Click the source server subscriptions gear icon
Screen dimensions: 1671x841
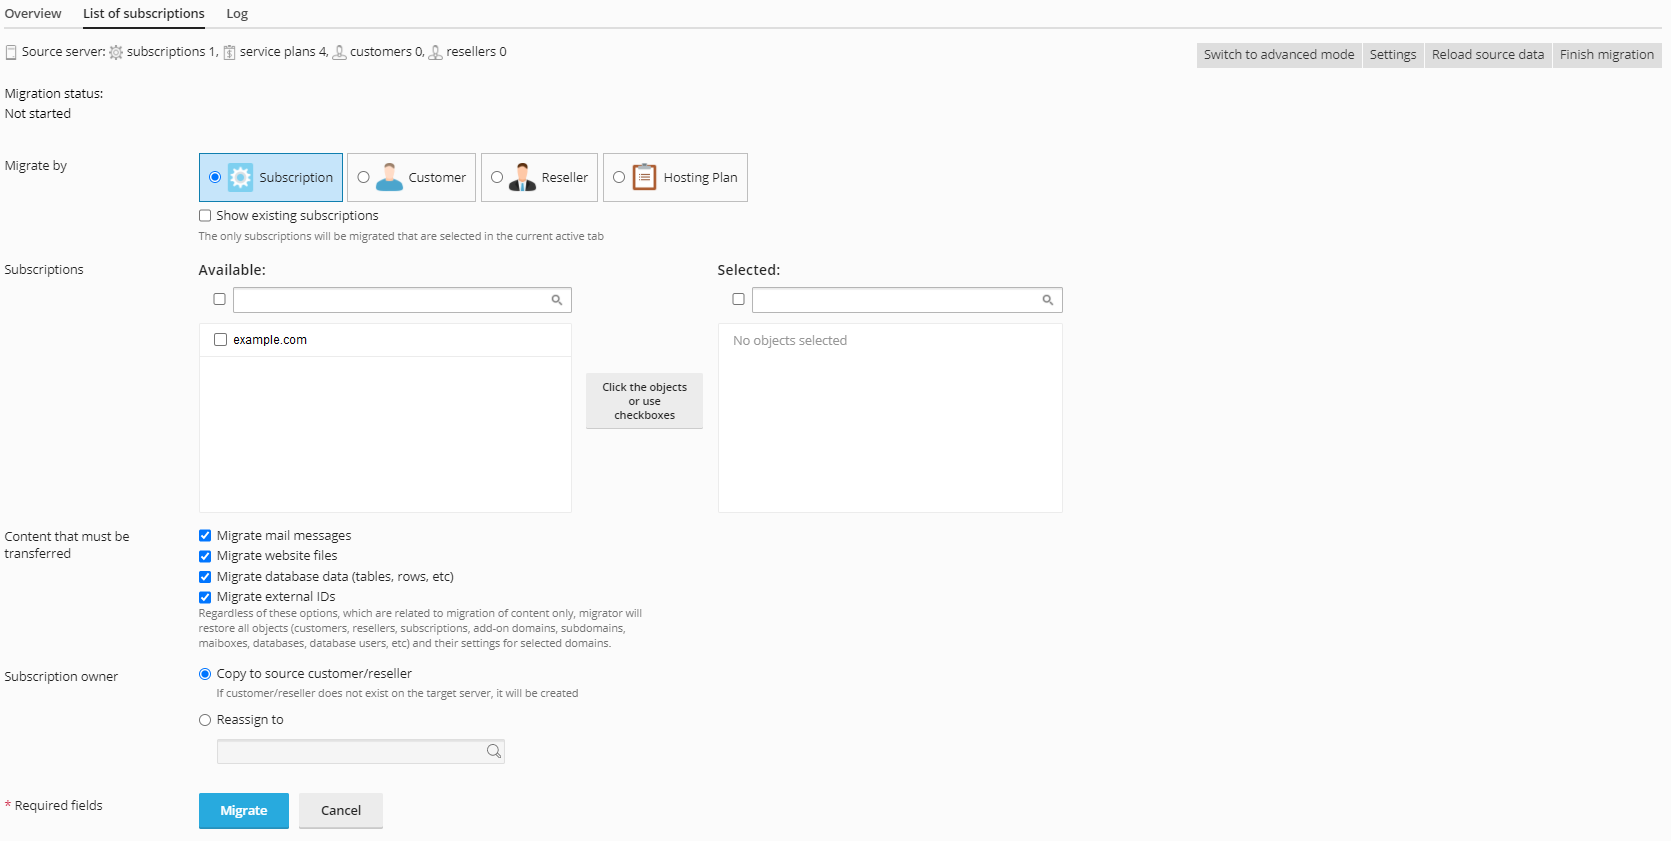(x=116, y=53)
